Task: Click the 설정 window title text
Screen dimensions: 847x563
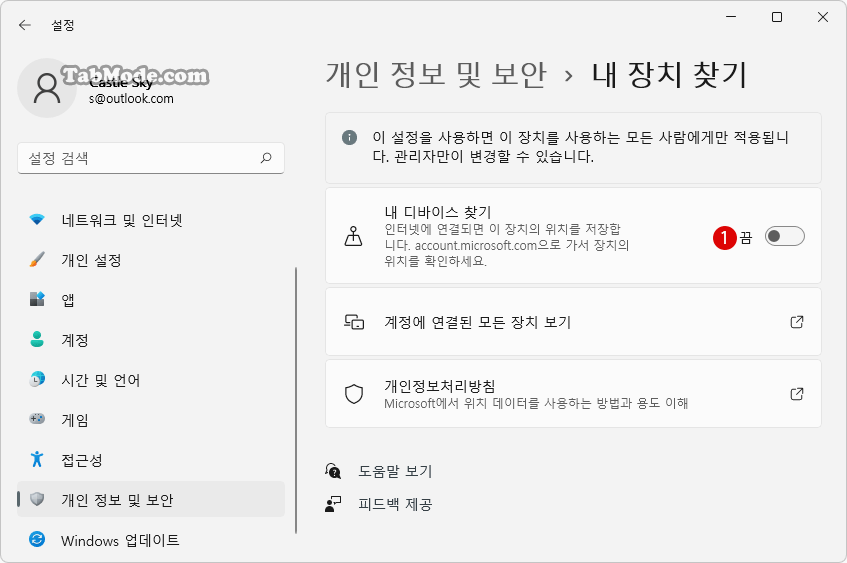Action: pyautogui.click(x=63, y=25)
